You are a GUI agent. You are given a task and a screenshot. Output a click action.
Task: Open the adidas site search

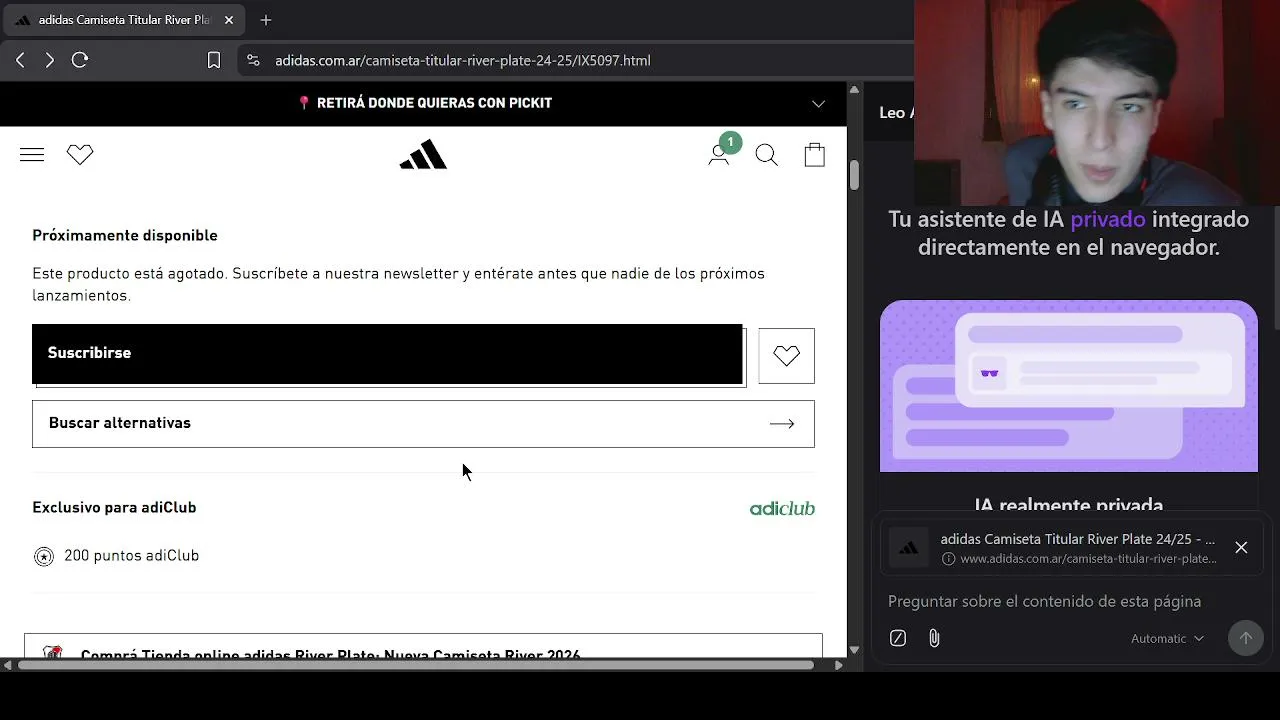[766, 155]
